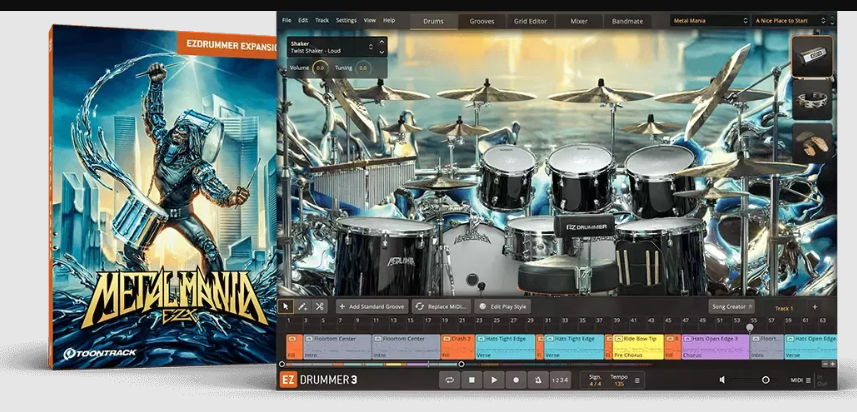Click the chimes on the drum kit
This screenshot has height=412, width=857.
pos(362,182)
